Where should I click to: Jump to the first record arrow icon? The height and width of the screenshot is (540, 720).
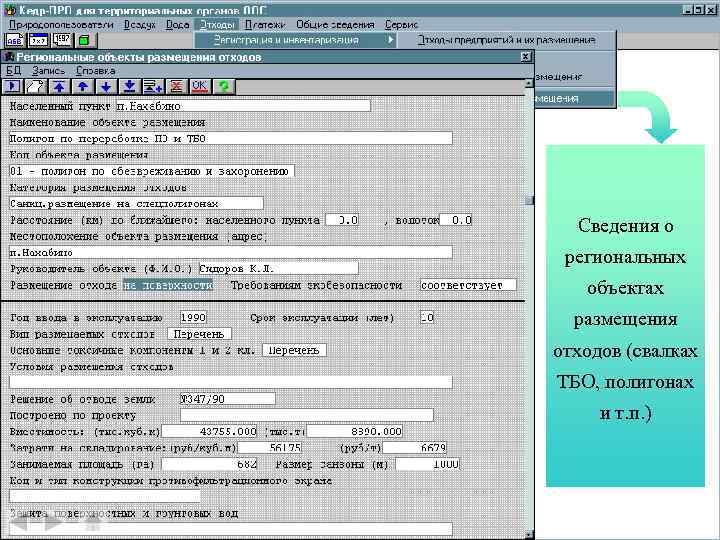pos(59,86)
